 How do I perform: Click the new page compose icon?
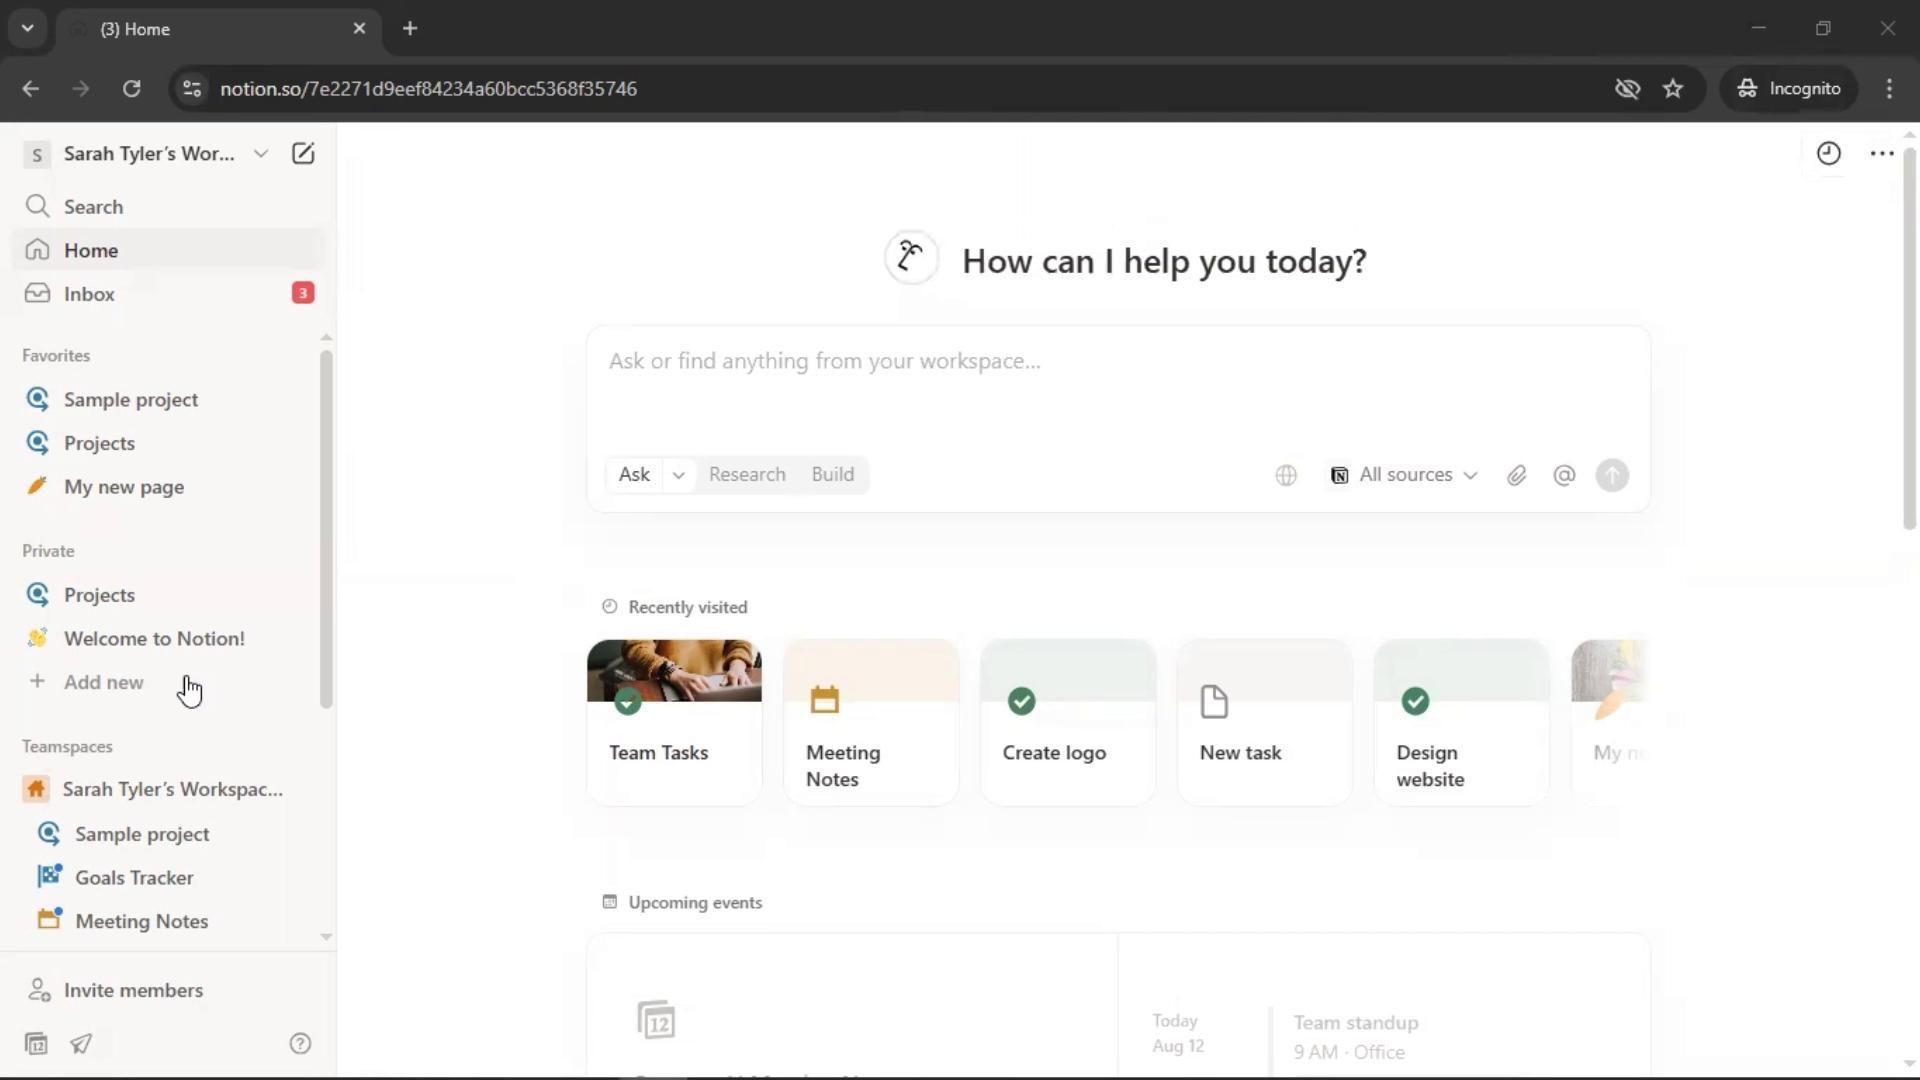302,154
